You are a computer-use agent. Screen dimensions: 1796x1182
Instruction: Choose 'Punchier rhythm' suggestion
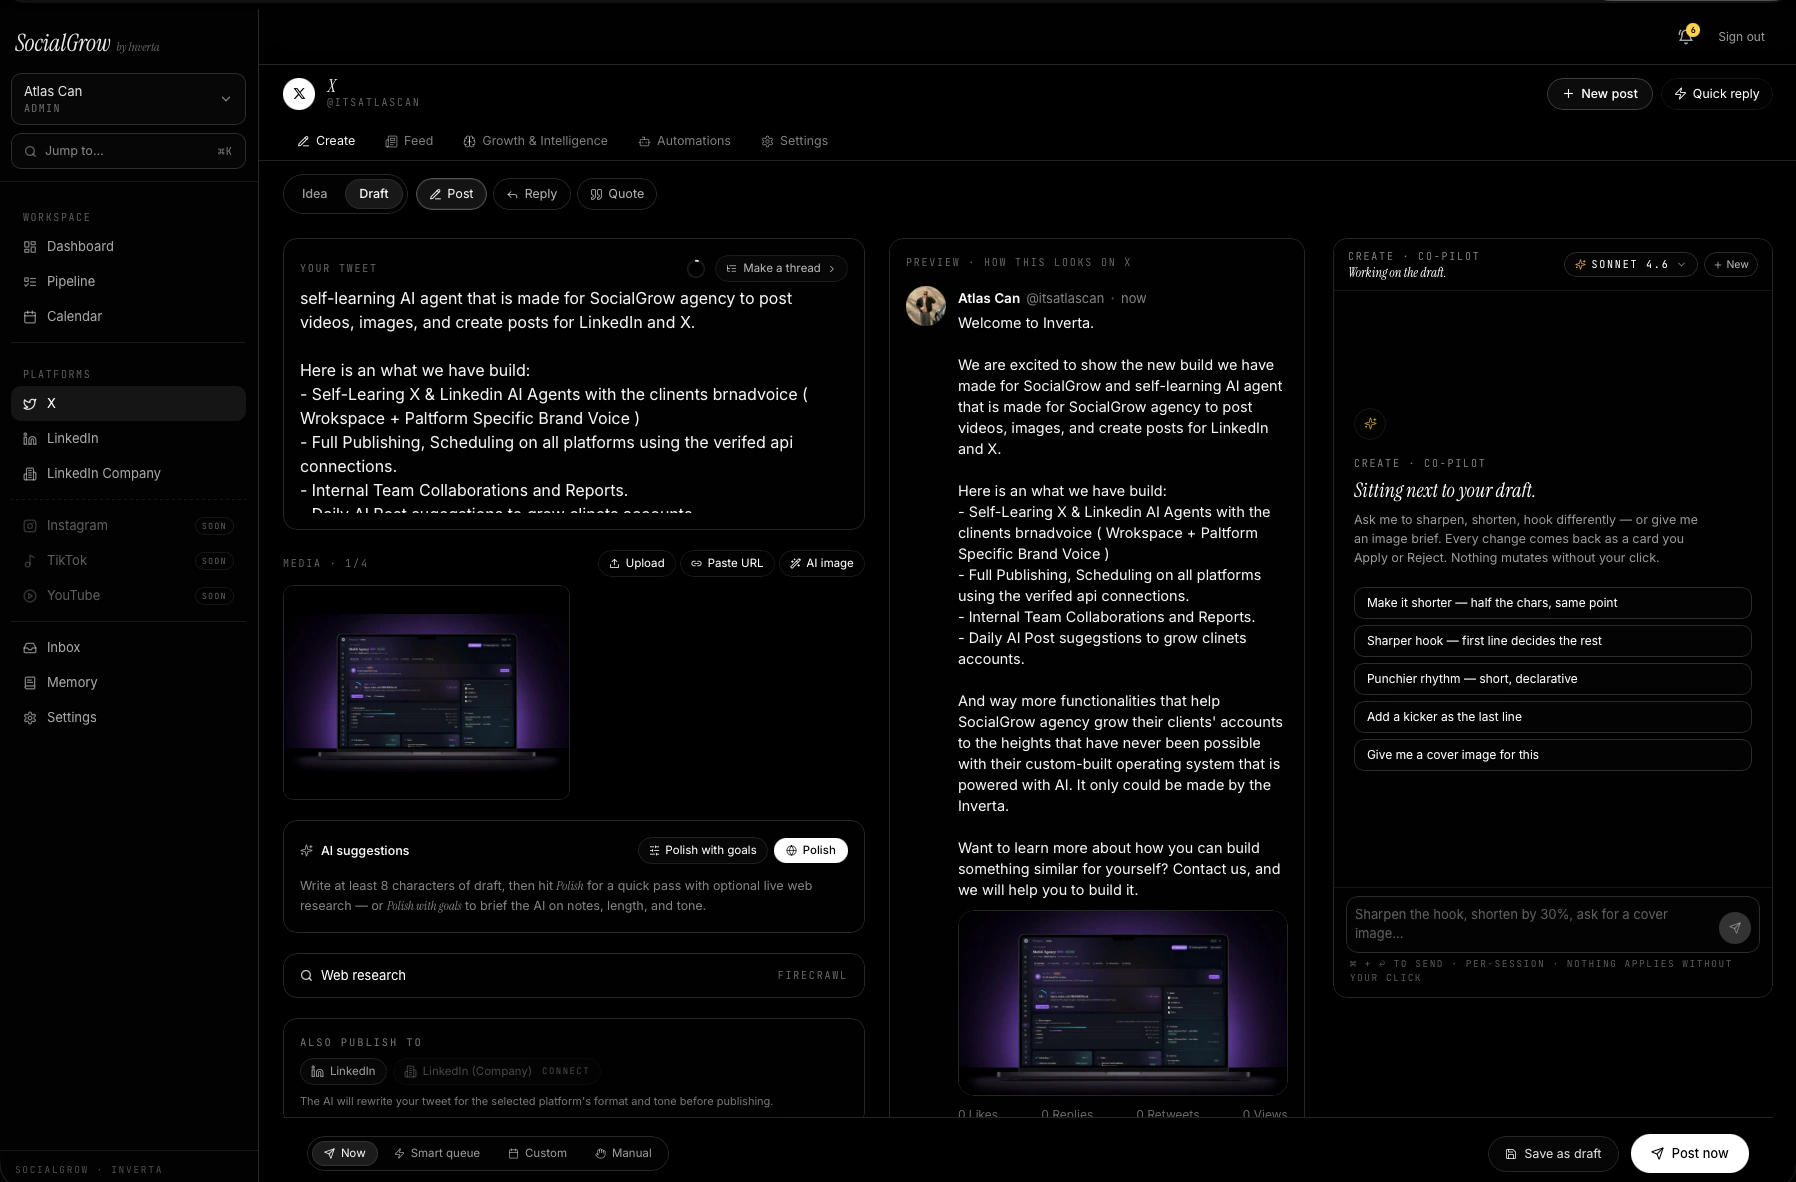point(1552,679)
